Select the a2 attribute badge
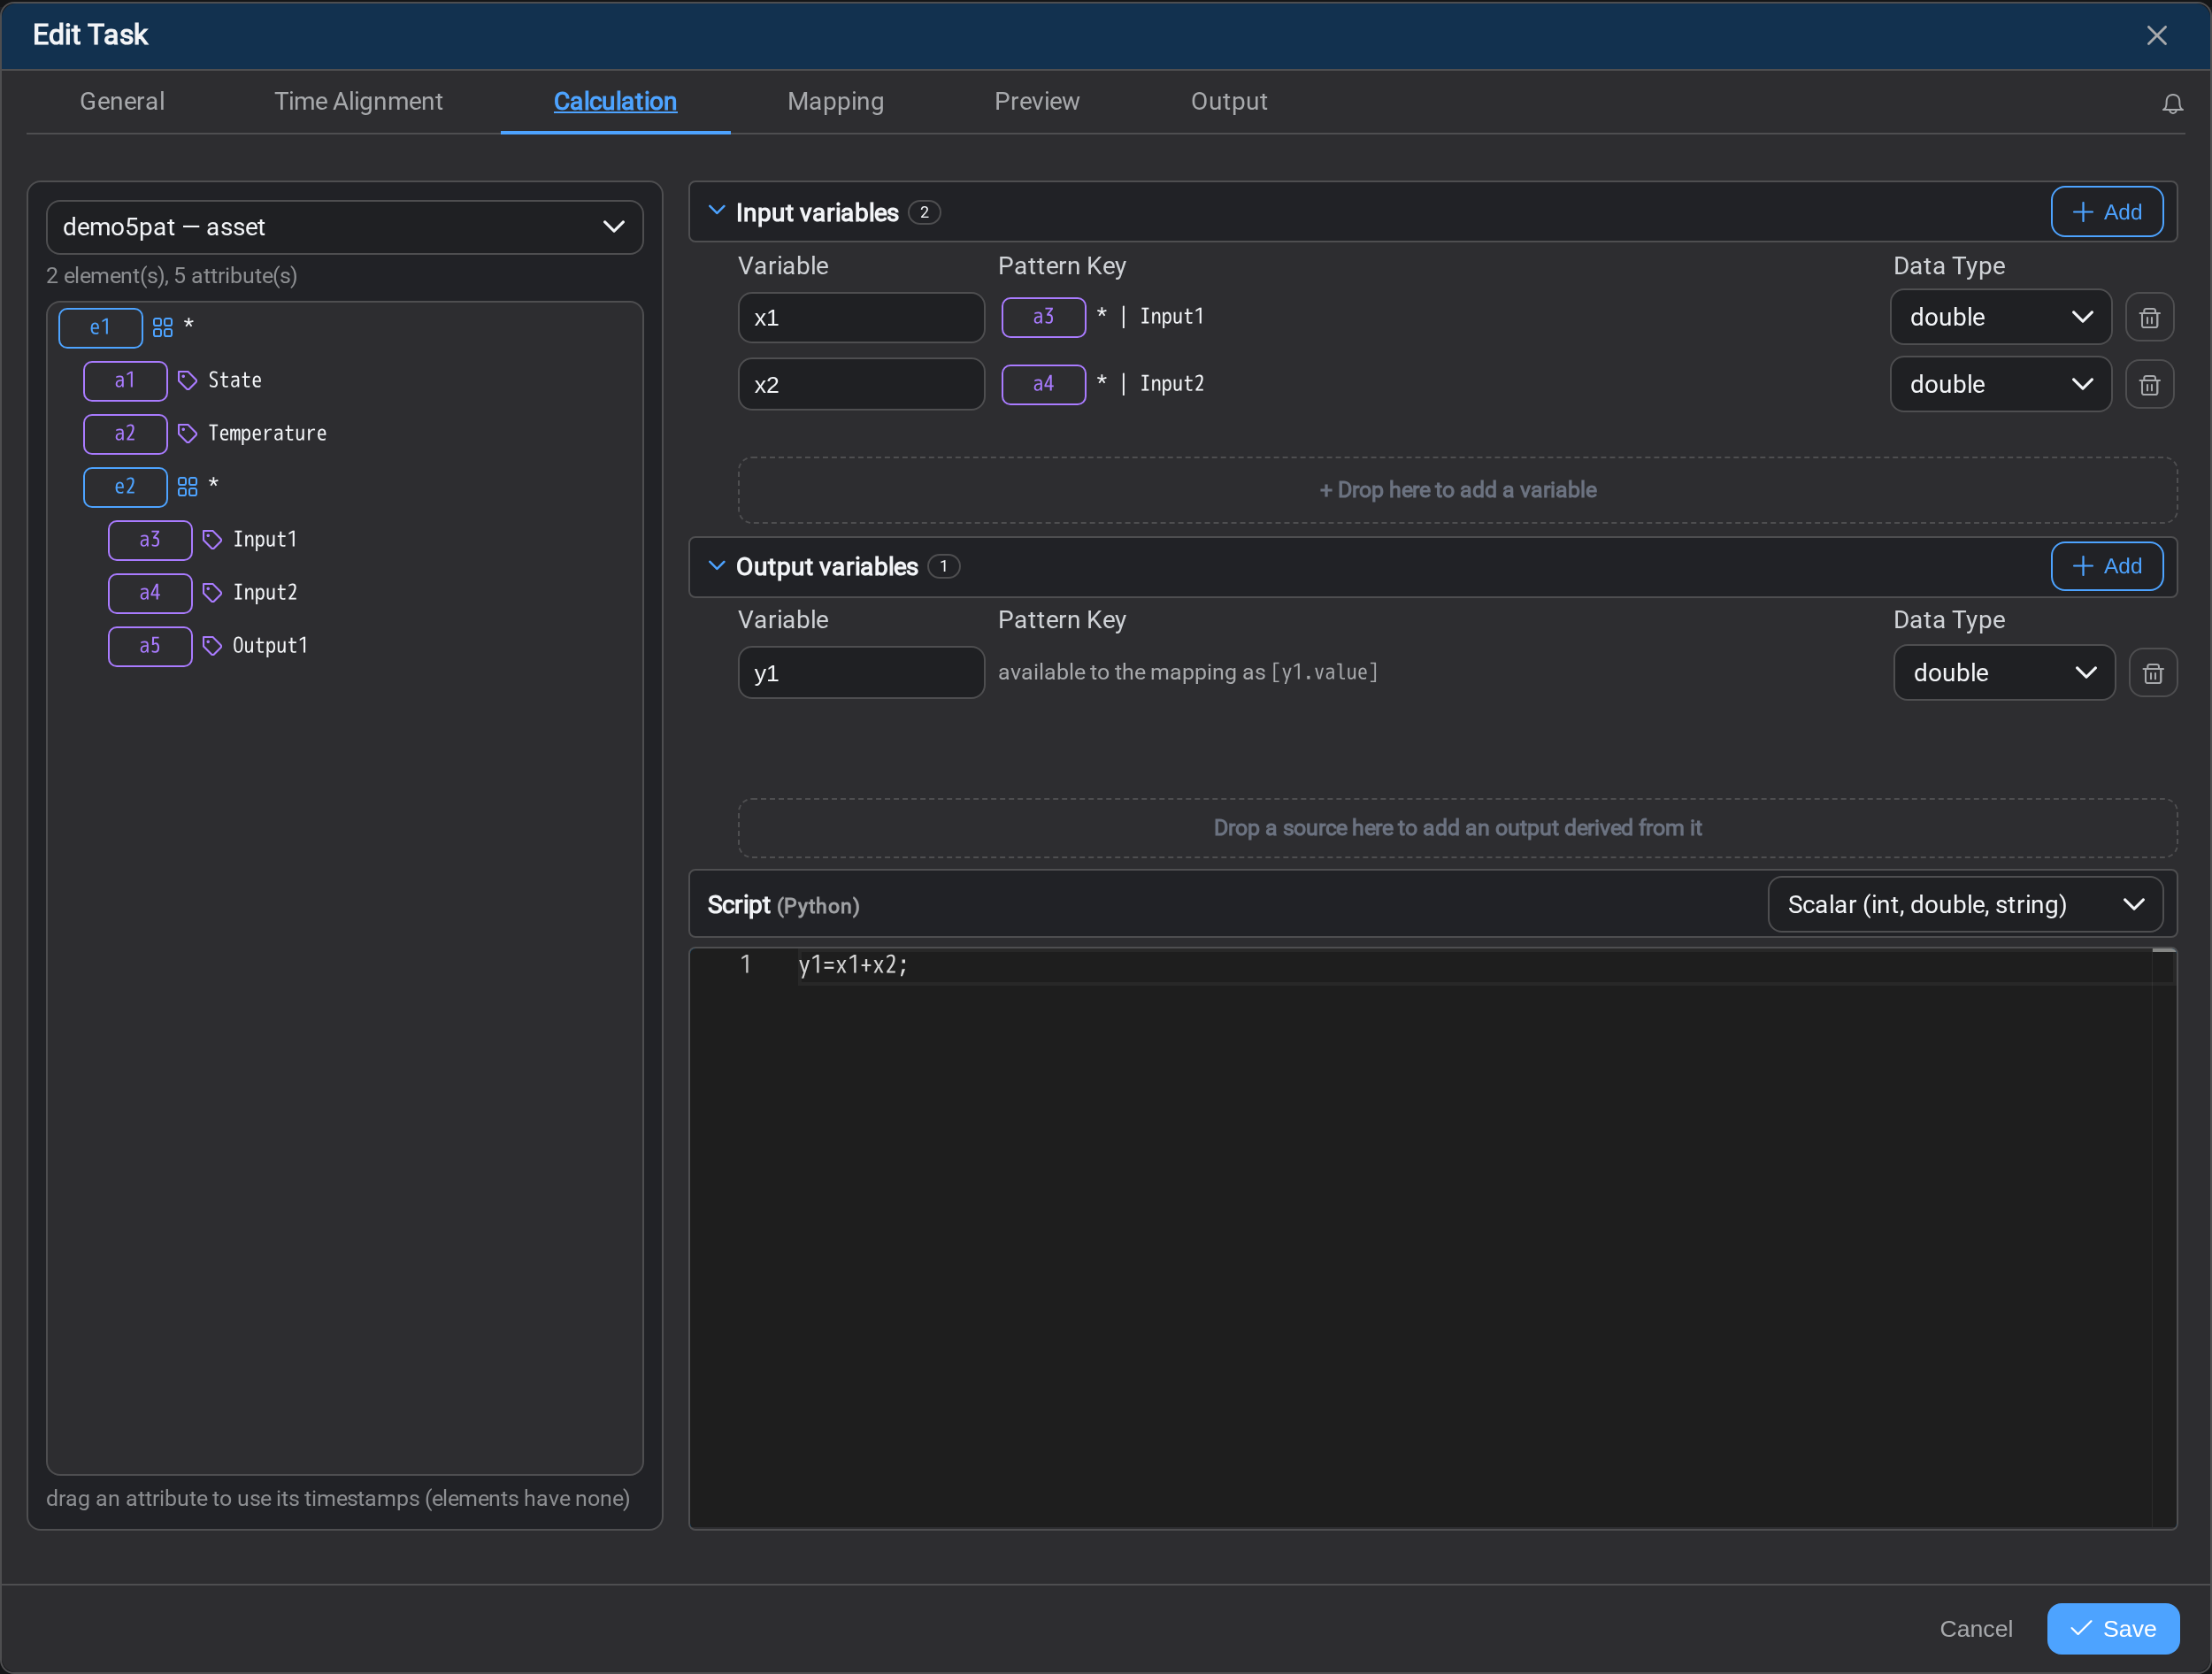This screenshot has width=2212, height=1674. point(125,434)
